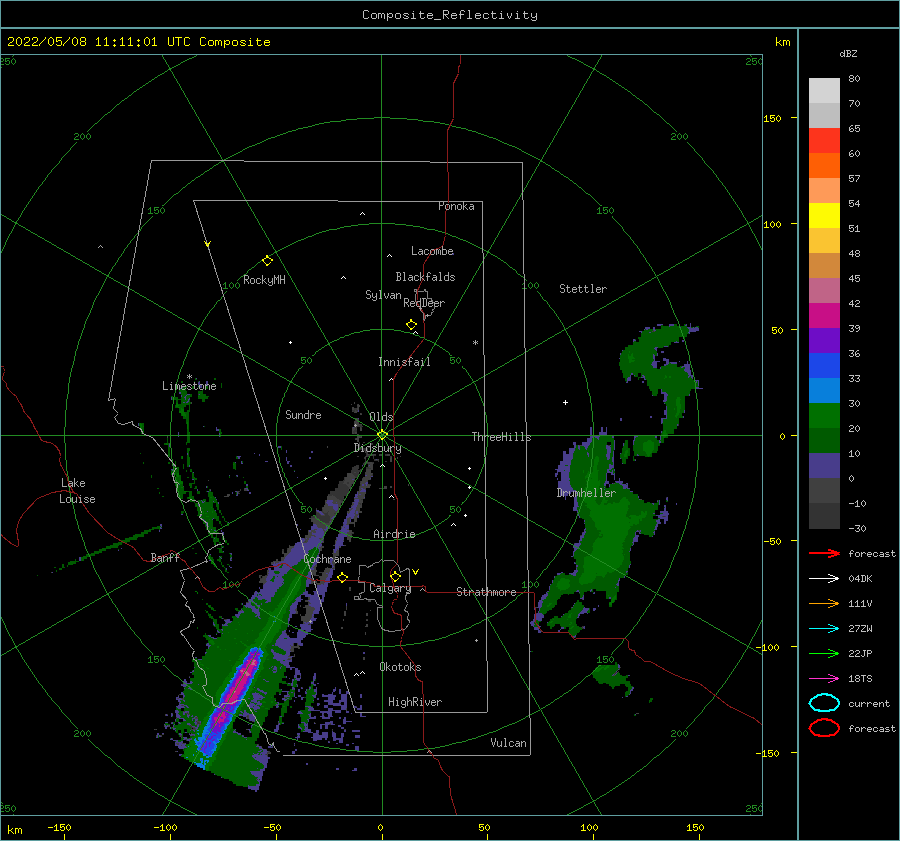
Task: Click the Limestone label
Action: pyautogui.click(x=189, y=386)
